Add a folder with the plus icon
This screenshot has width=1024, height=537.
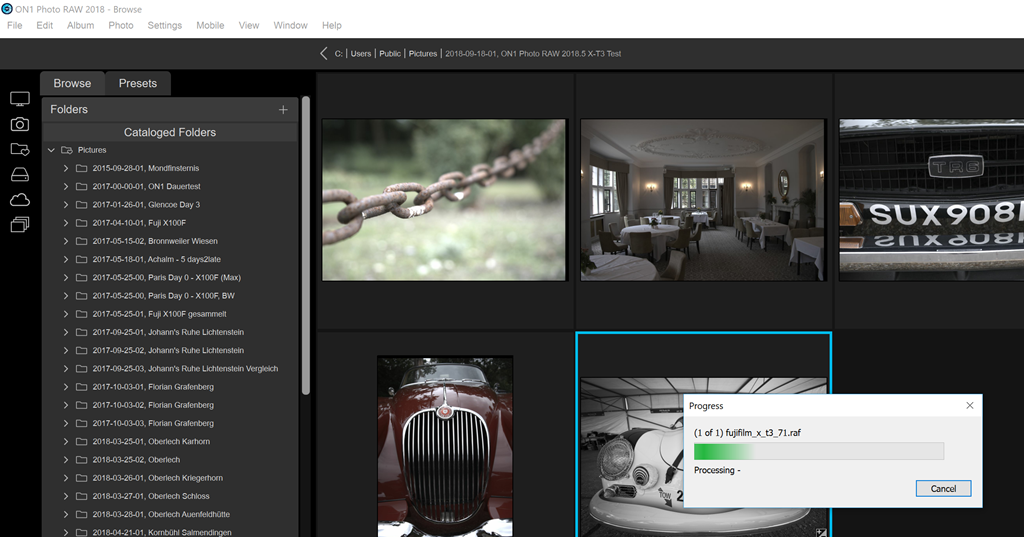283,110
